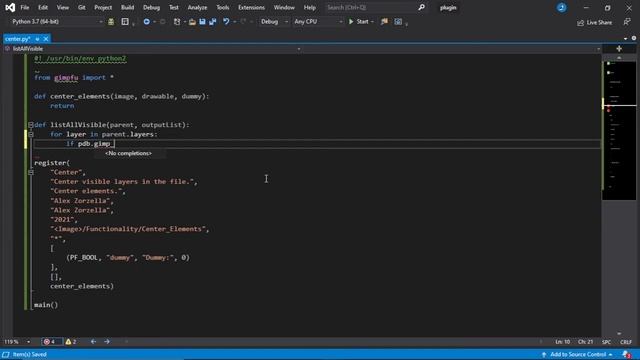The height and width of the screenshot is (360, 640).
Task: Click the No completions popup
Action: [129, 153]
